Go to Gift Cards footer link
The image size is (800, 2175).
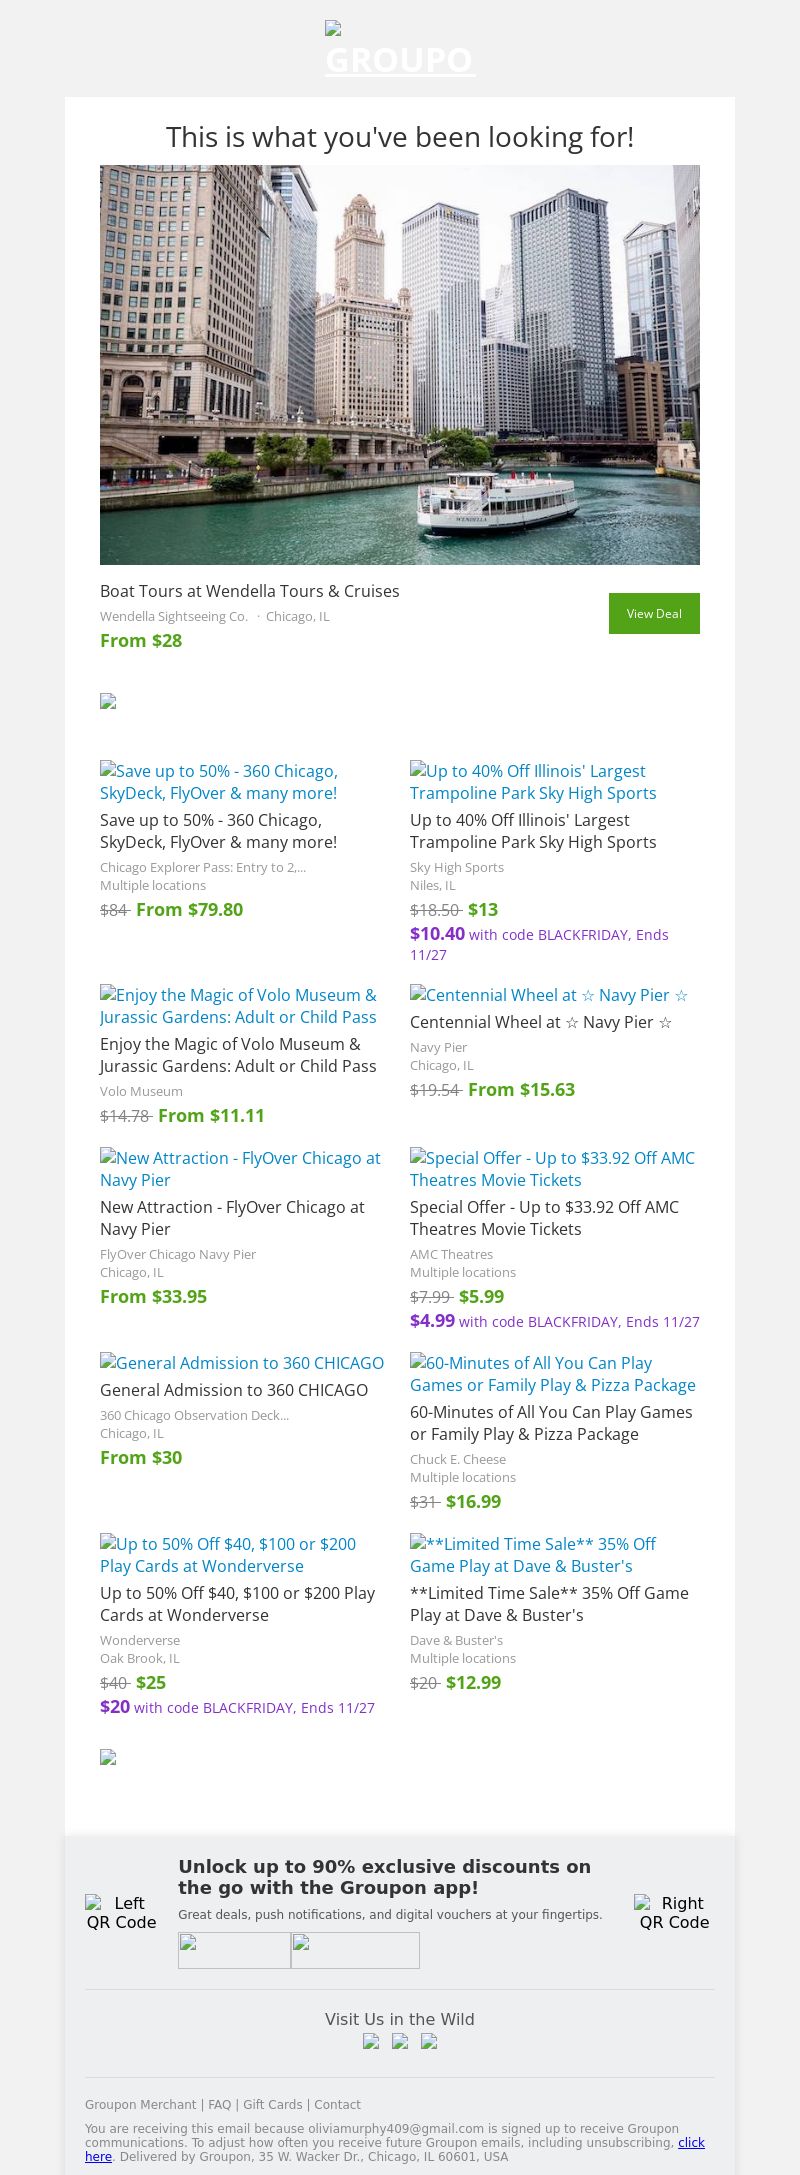273,2105
